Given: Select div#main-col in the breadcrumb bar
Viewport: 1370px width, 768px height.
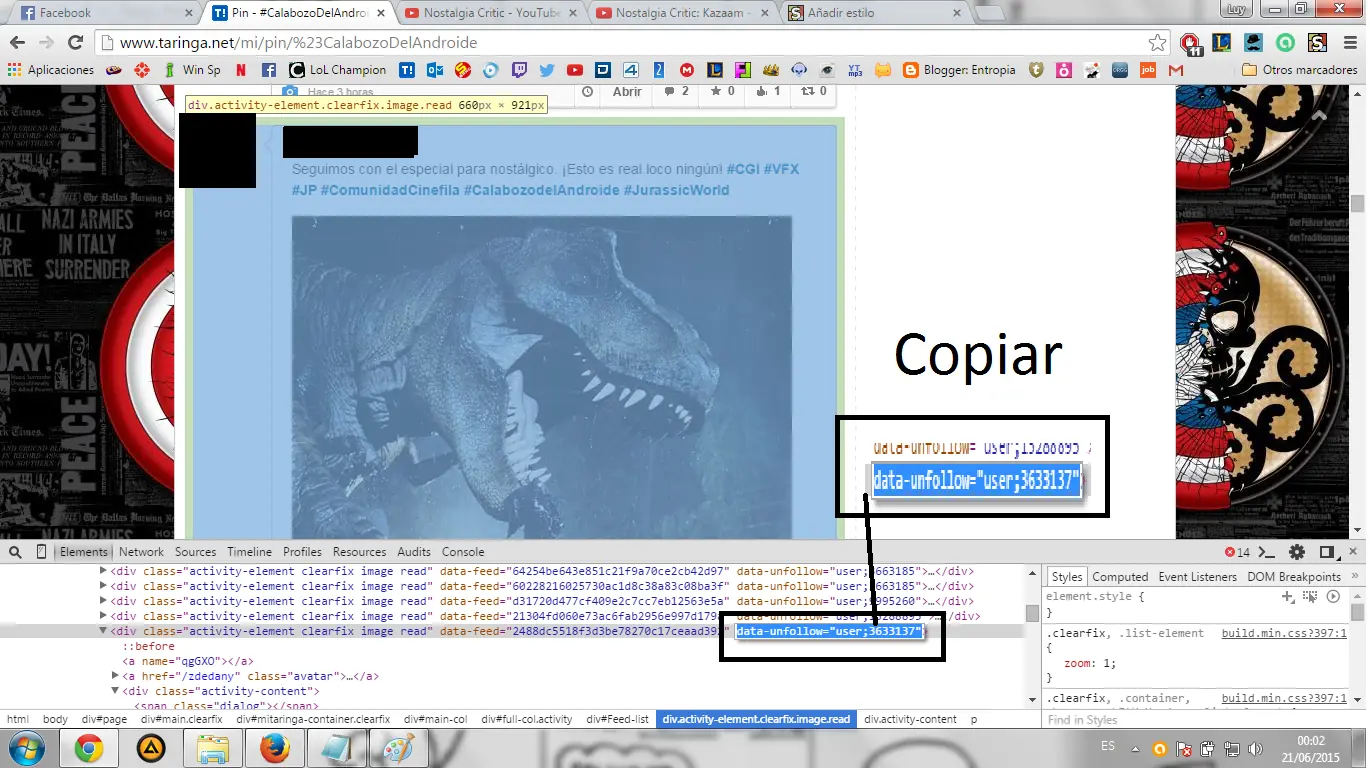Looking at the screenshot, I should (436, 719).
